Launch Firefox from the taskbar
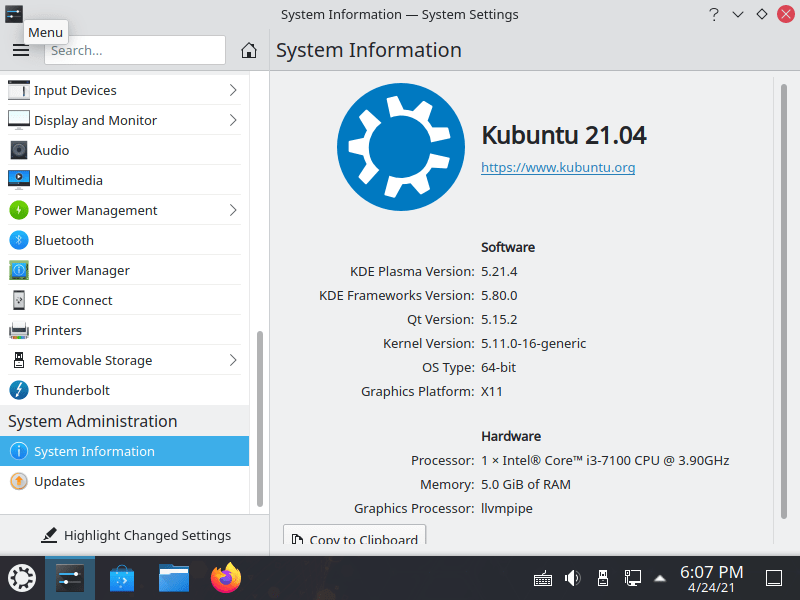 point(226,578)
